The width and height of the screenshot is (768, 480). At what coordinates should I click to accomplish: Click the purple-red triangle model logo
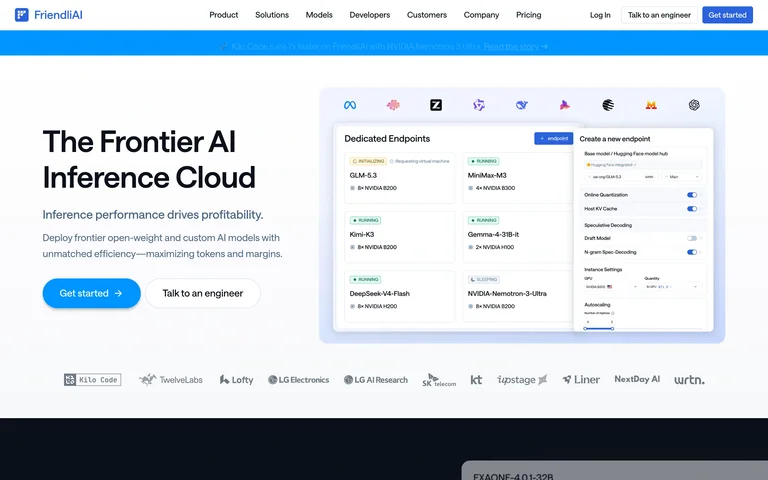[x=565, y=105]
